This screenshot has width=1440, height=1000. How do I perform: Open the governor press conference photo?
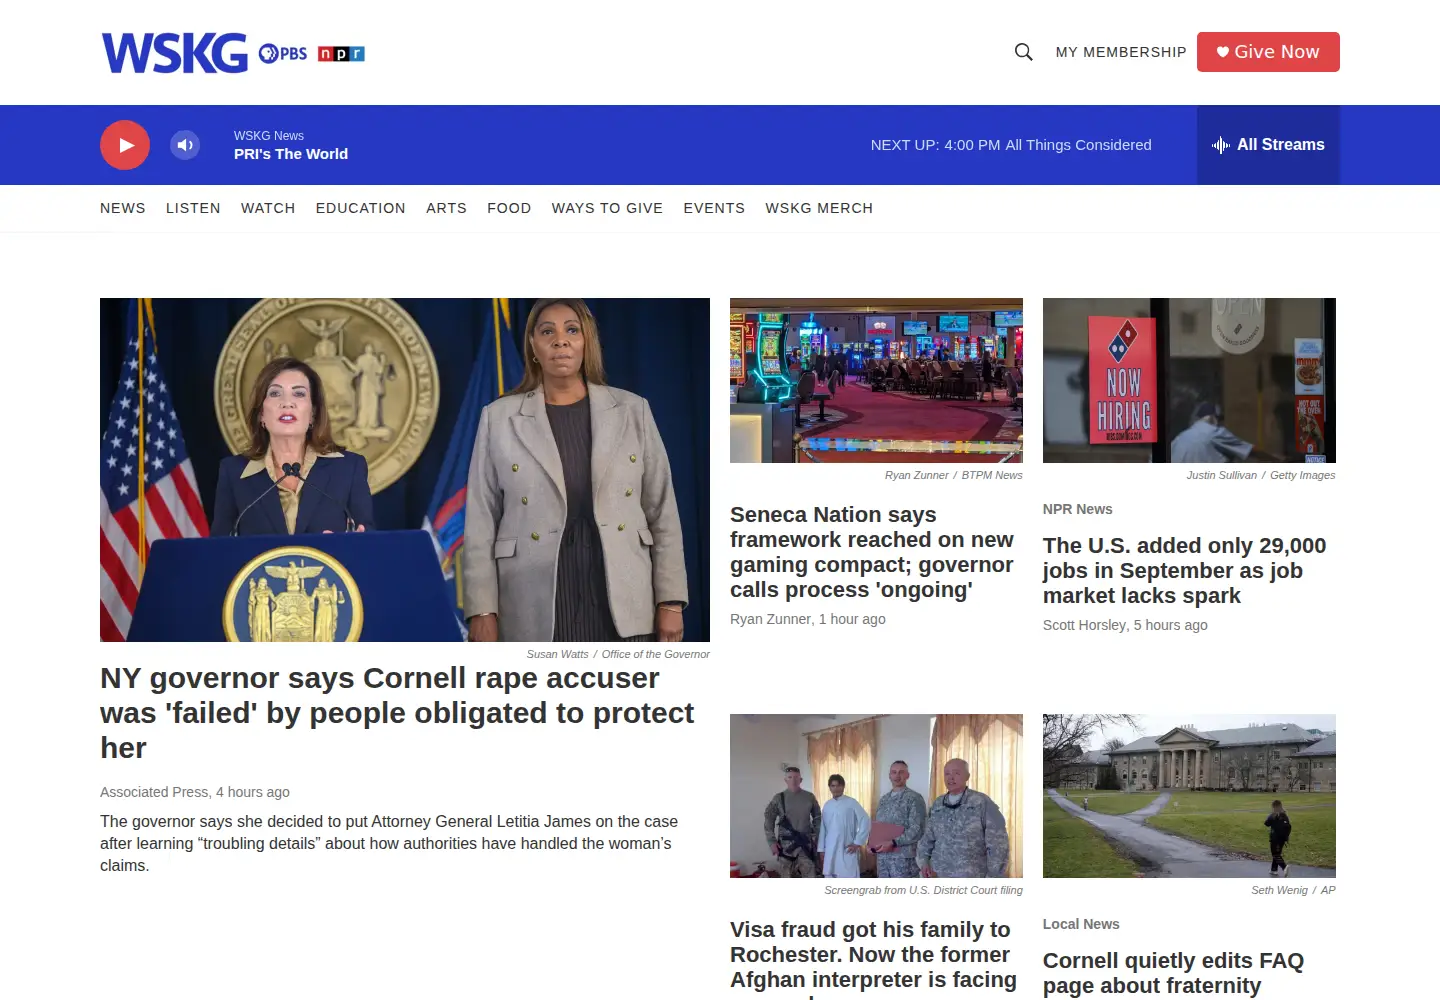(x=405, y=470)
